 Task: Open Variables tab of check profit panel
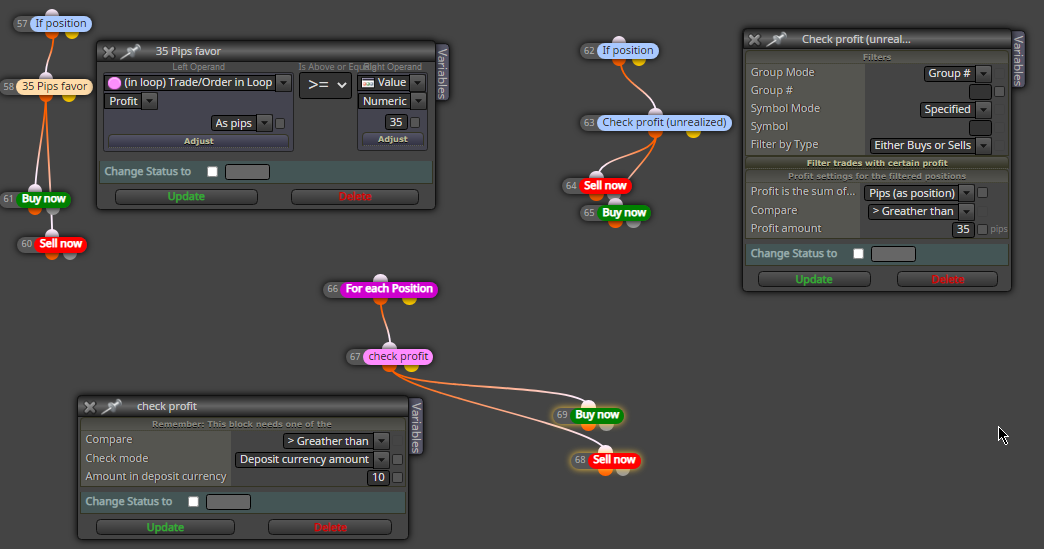pos(417,427)
